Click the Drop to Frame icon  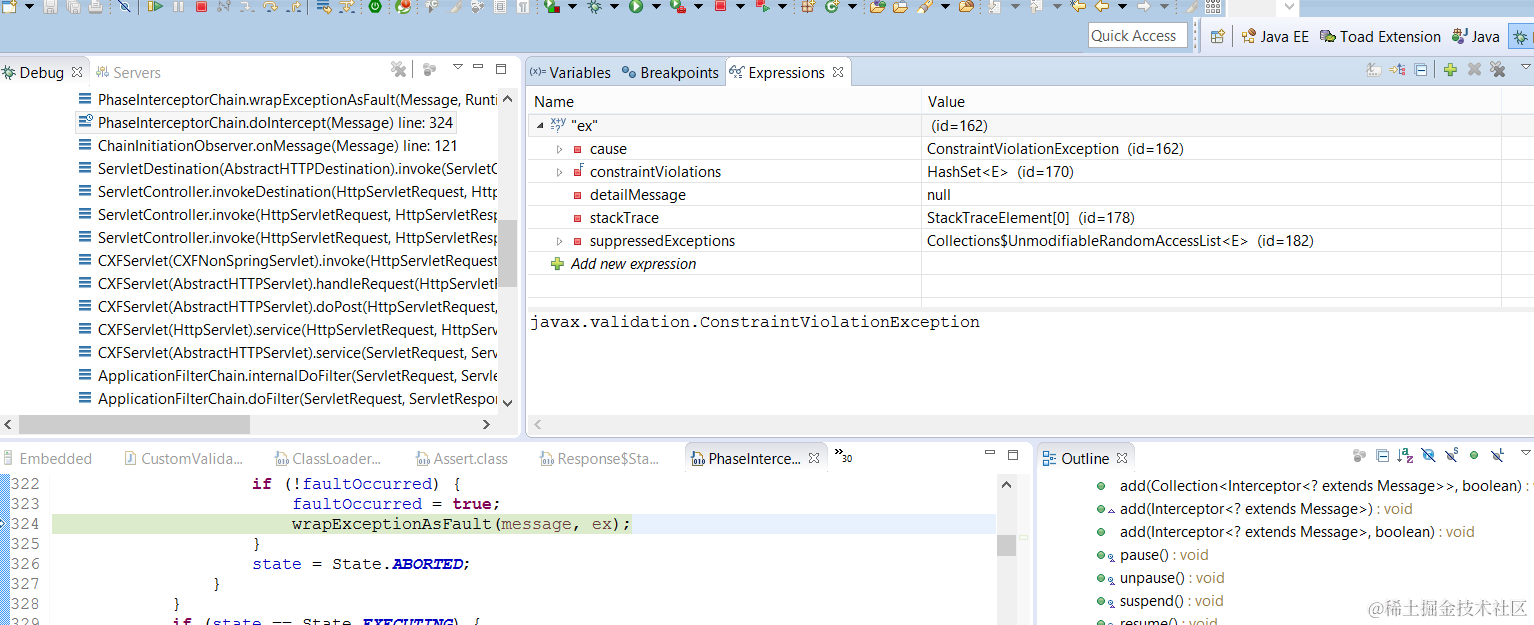tap(324, 6)
